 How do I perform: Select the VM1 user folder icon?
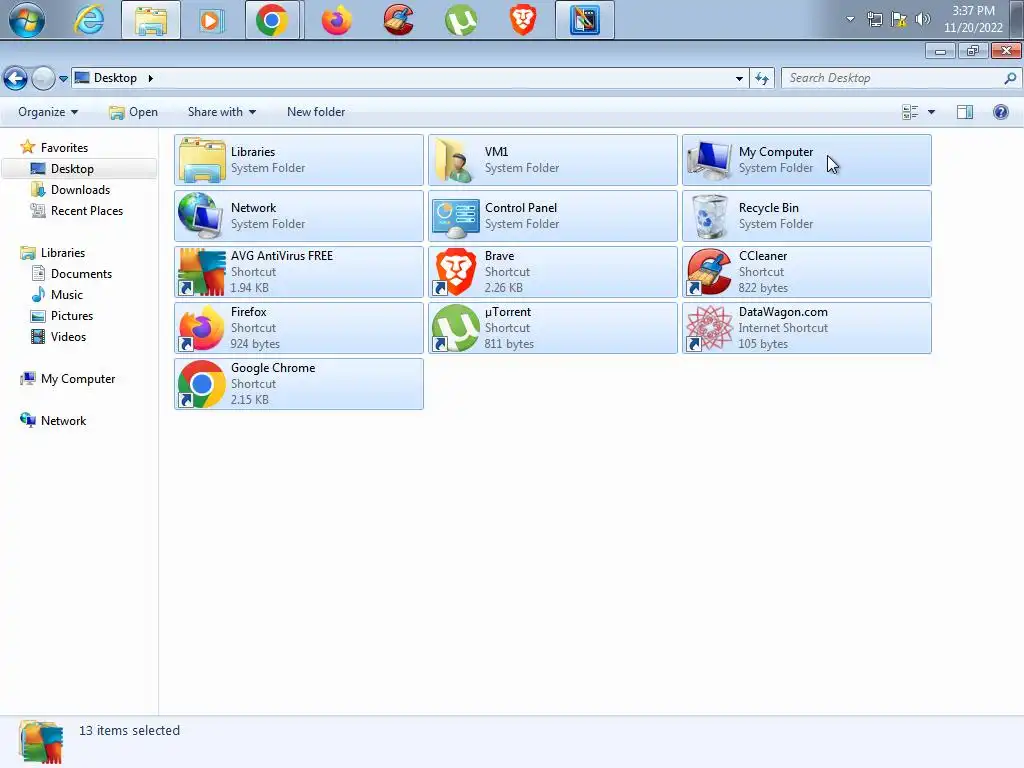point(455,160)
